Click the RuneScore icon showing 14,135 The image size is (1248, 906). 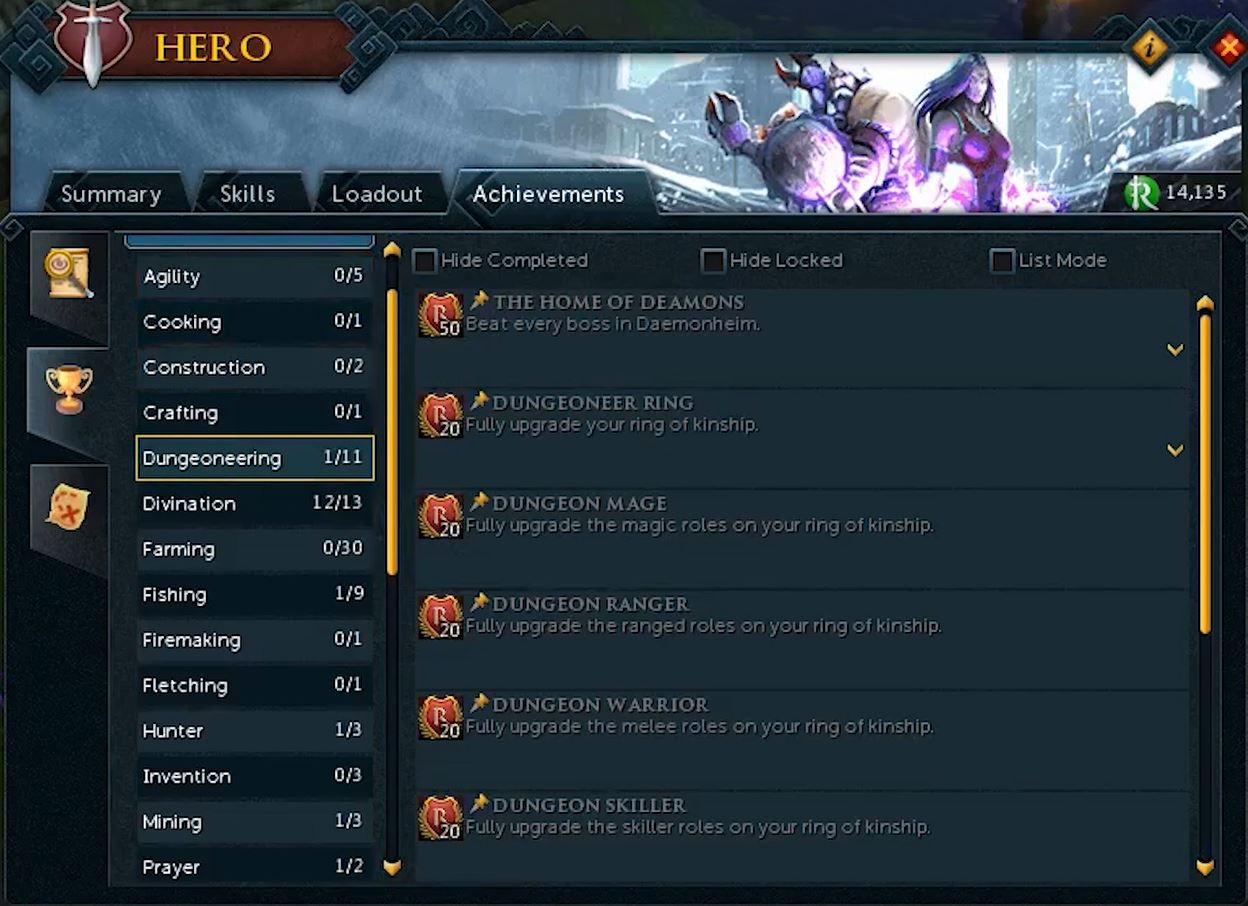point(1141,193)
